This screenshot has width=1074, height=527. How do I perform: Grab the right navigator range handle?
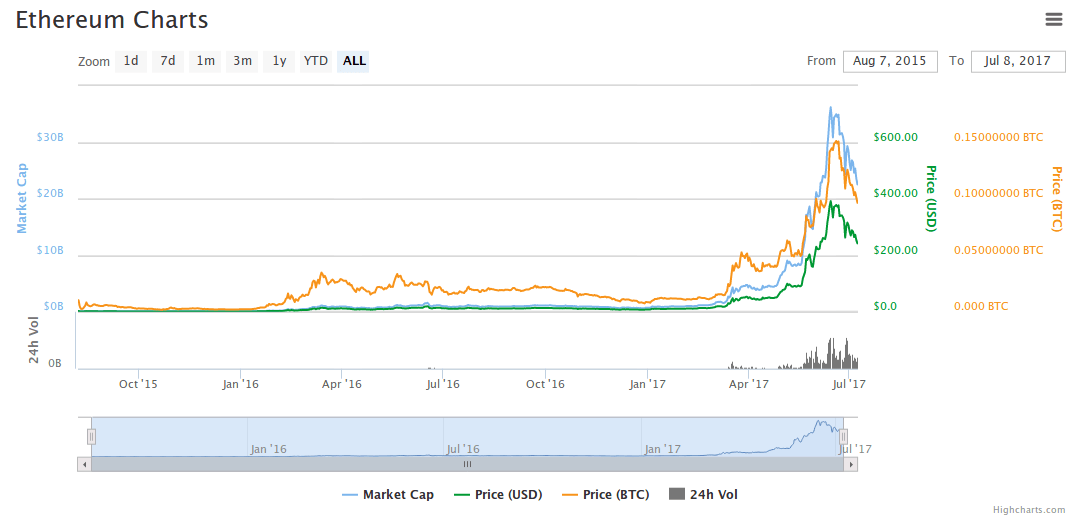coord(844,437)
